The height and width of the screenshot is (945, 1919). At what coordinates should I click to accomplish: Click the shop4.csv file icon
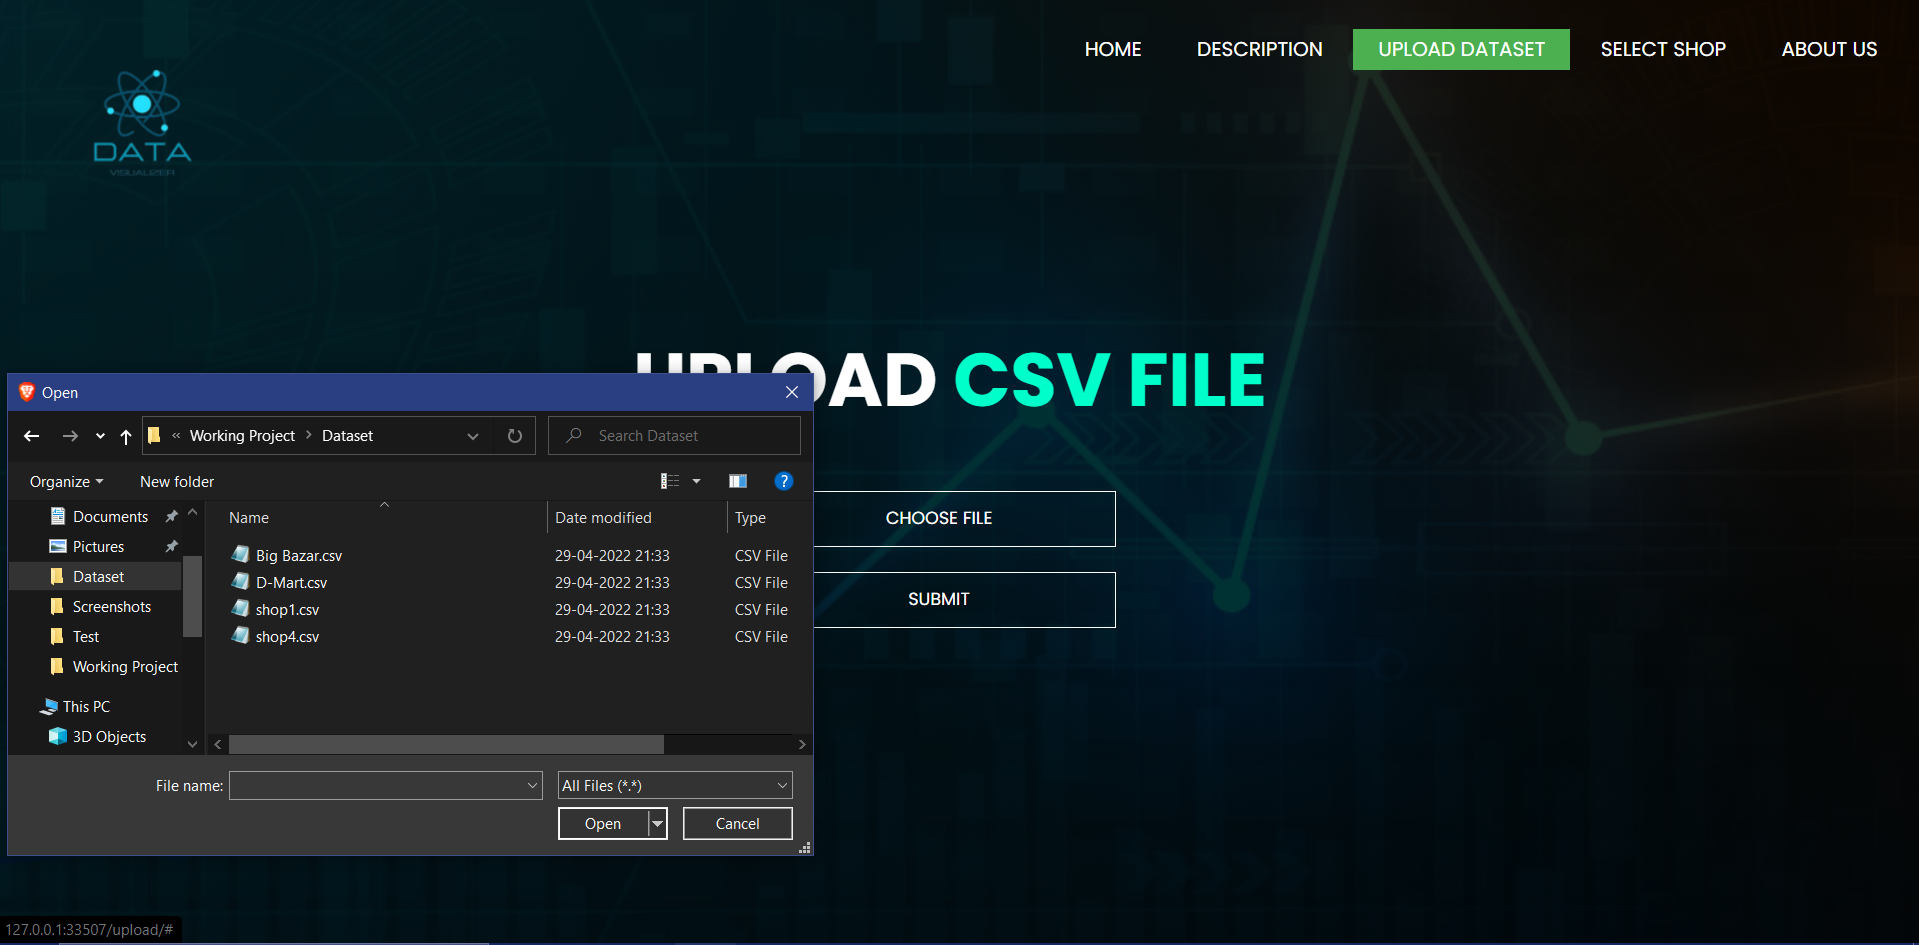(240, 635)
